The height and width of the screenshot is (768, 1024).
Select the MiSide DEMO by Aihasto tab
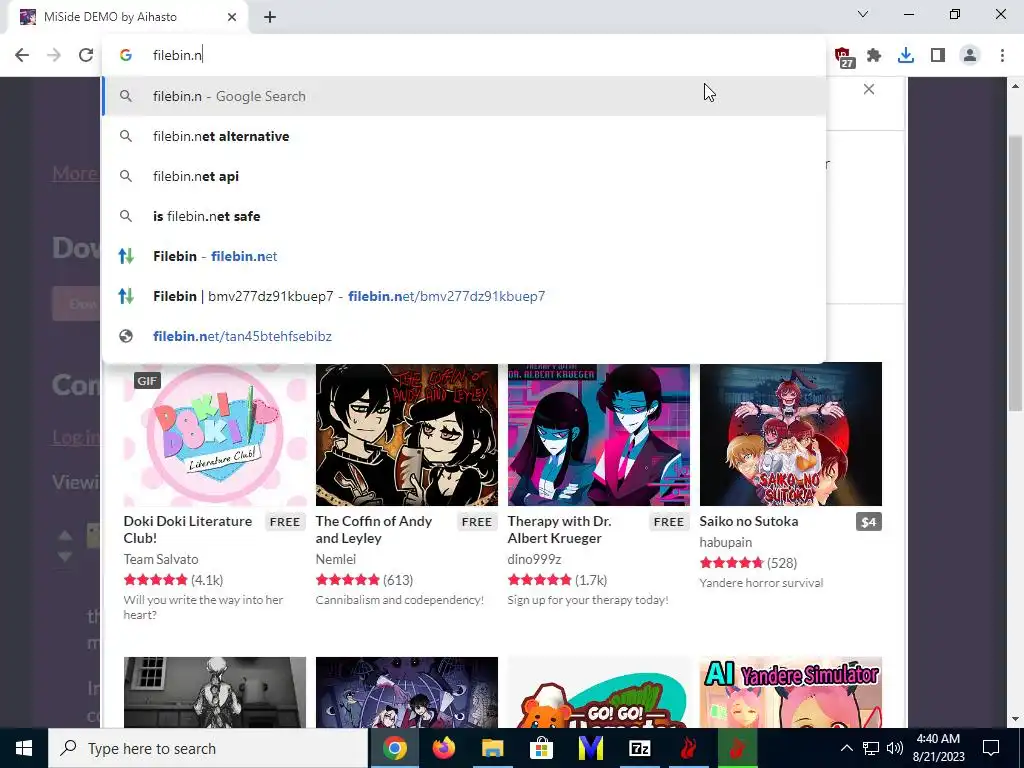coord(127,17)
